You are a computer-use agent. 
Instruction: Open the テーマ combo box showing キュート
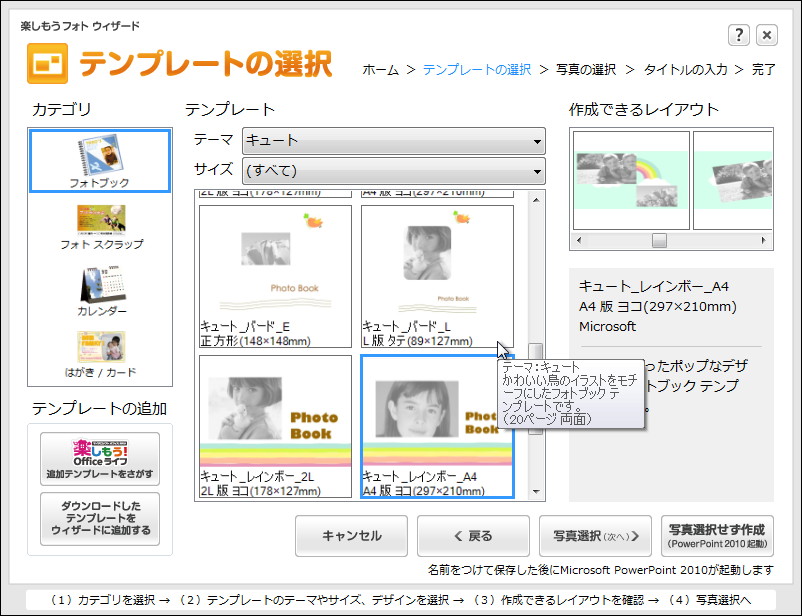click(392, 141)
